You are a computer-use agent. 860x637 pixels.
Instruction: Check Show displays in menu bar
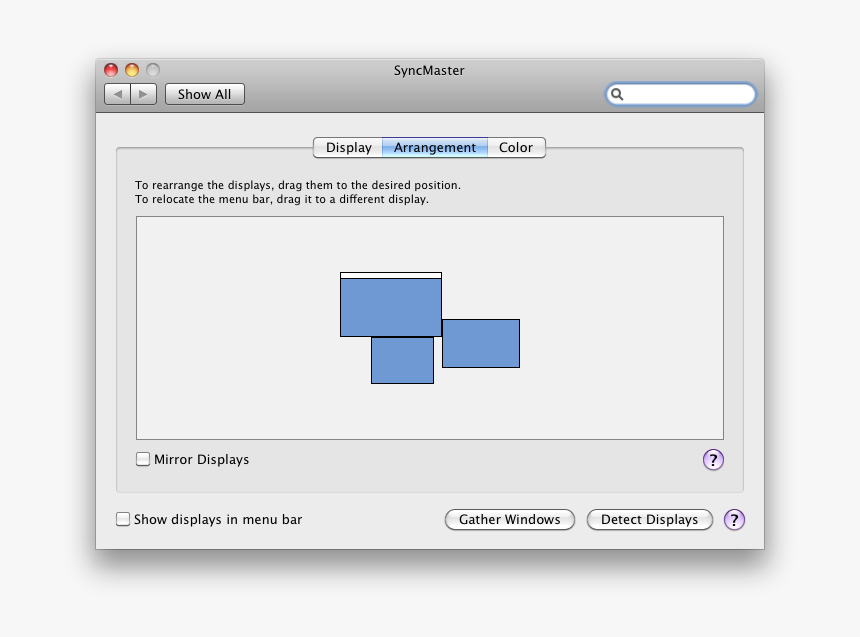pos(123,519)
